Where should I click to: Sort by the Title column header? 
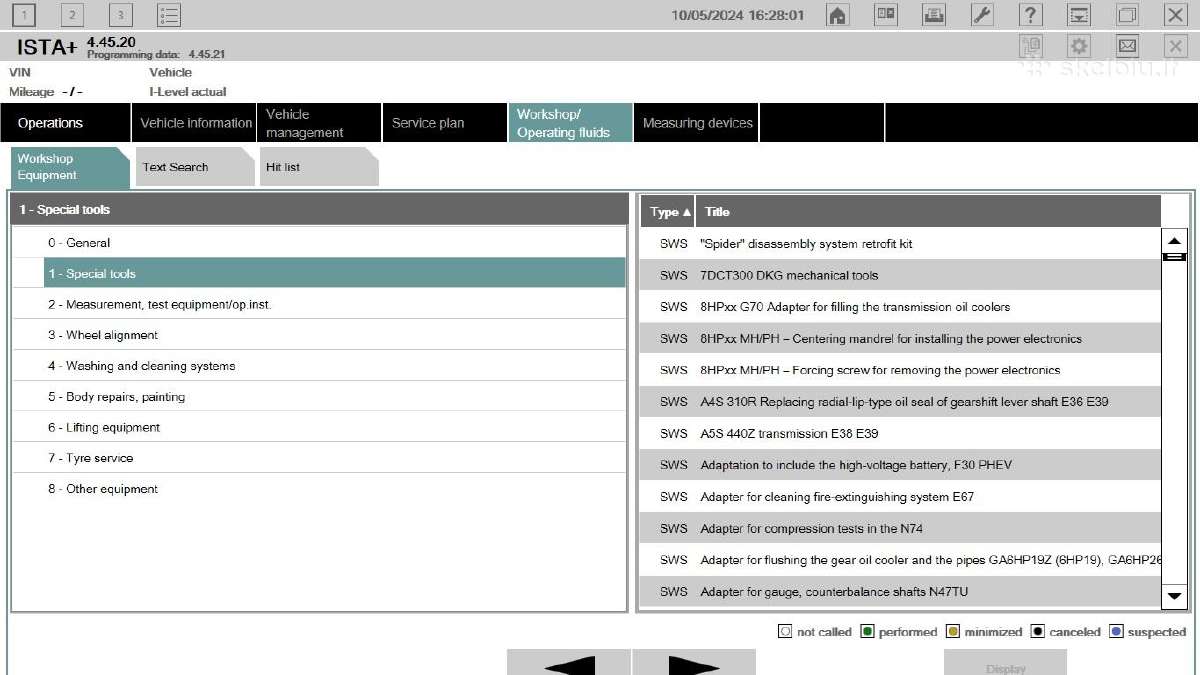click(928, 211)
